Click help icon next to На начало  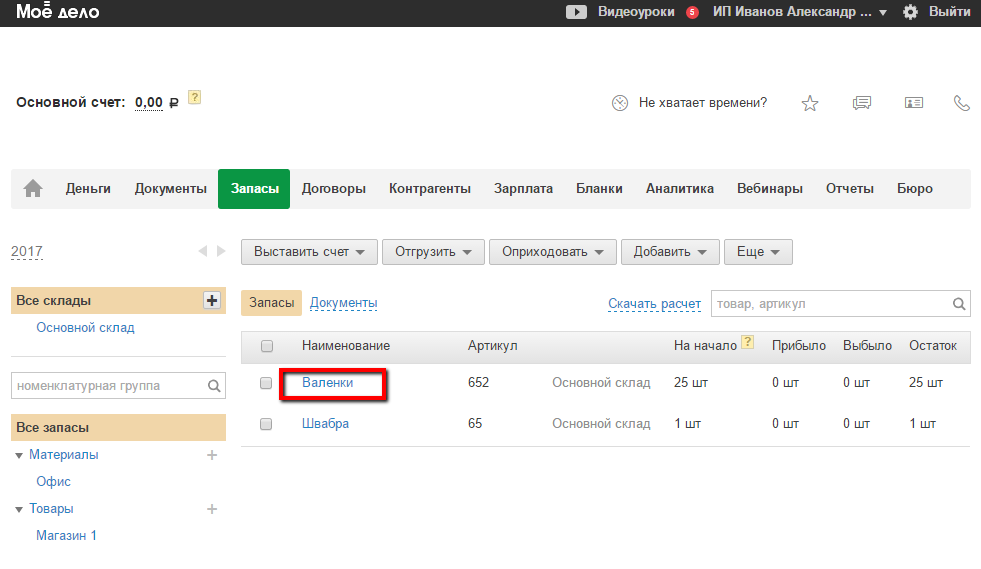tap(747, 344)
